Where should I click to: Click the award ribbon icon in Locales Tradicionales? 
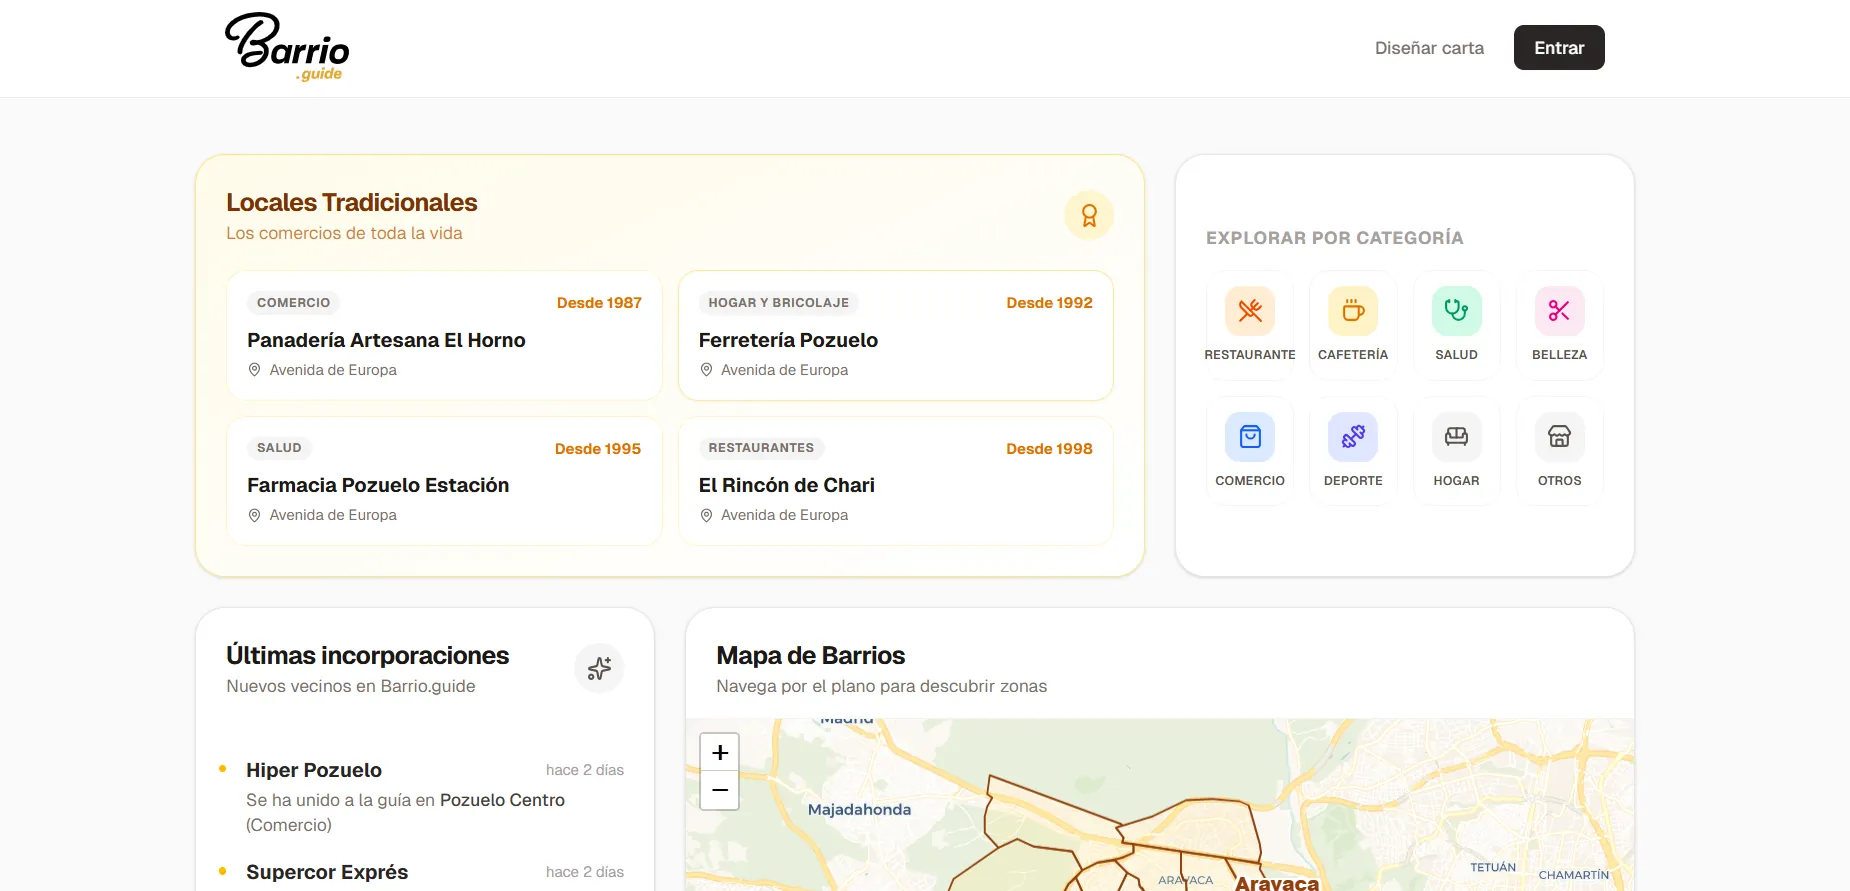coord(1089,215)
